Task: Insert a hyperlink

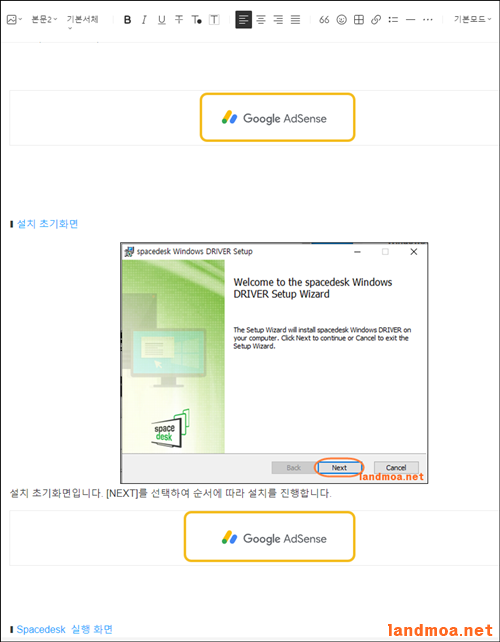Action: (376, 20)
